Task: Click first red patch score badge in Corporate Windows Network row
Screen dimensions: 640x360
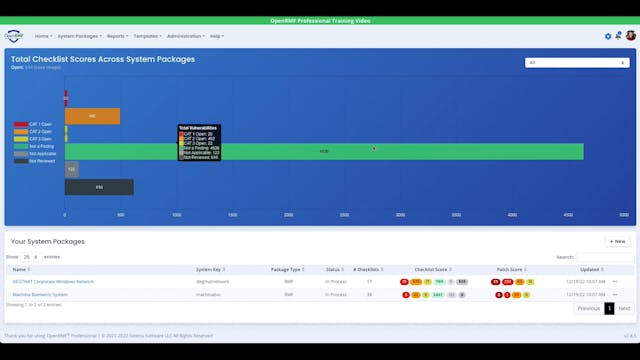Action: click(x=496, y=282)
